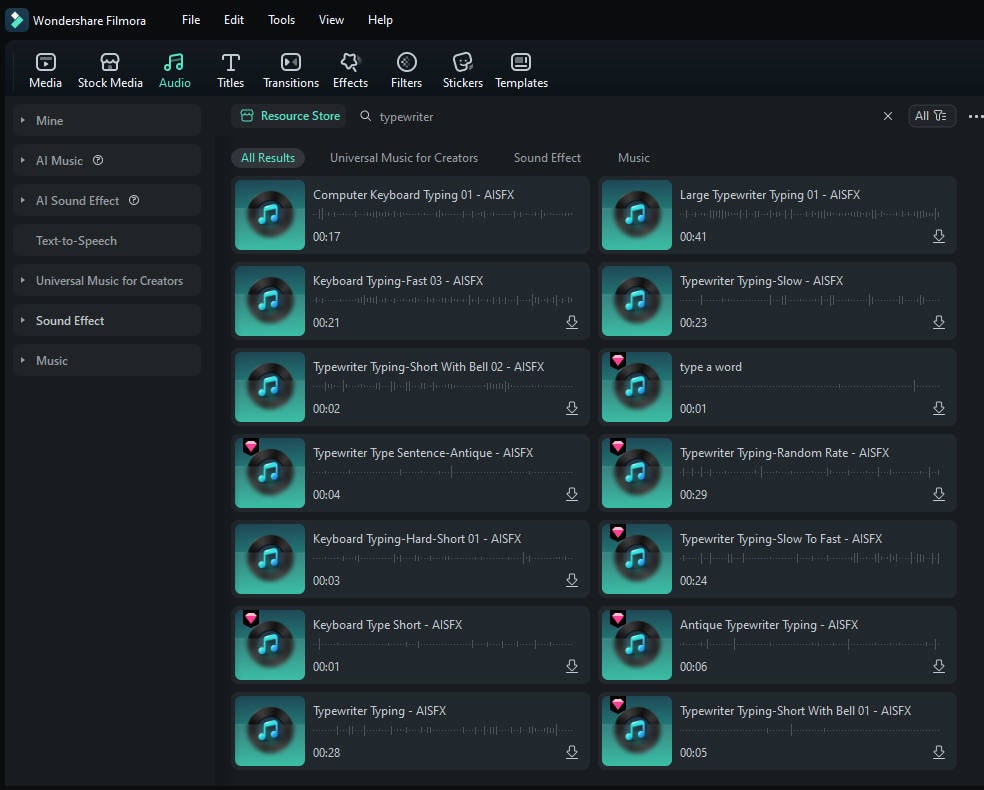Open the Templates panel
Image resolution: width=984 pixels, height=790 pixels.
[521, 70]
